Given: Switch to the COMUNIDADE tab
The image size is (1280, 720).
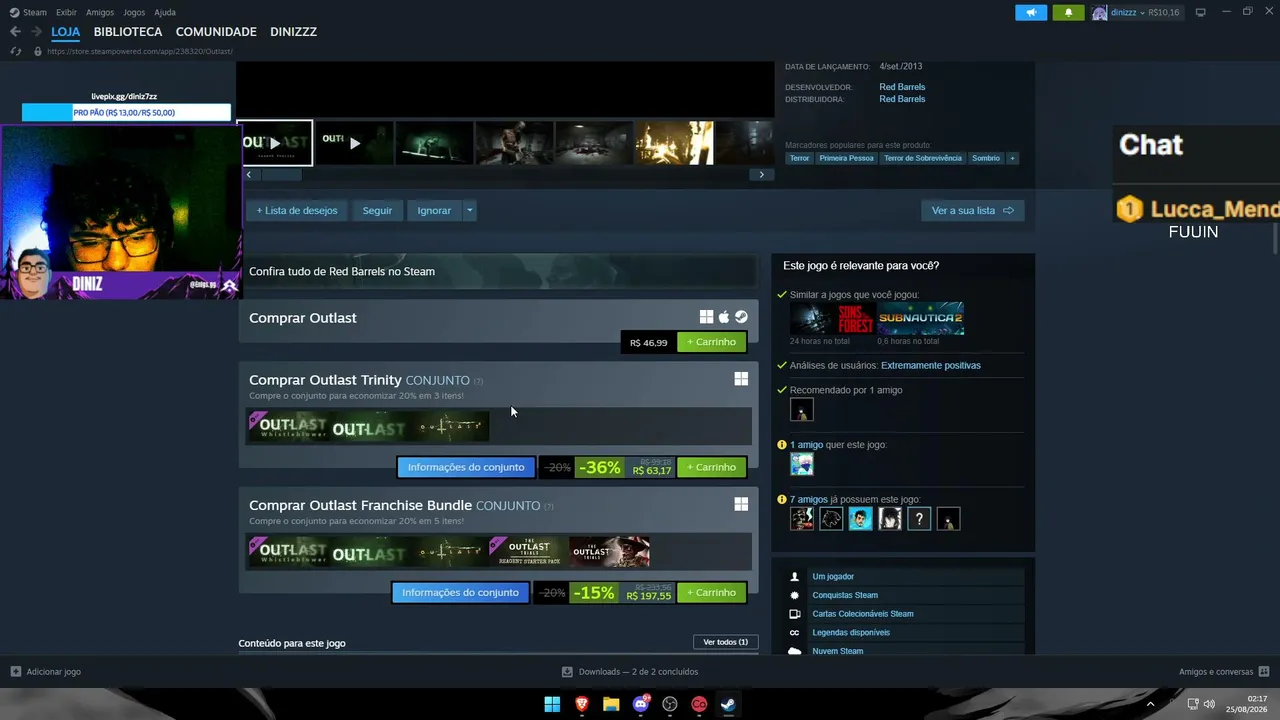Looking at the screenshot, I should coord(216,32).
